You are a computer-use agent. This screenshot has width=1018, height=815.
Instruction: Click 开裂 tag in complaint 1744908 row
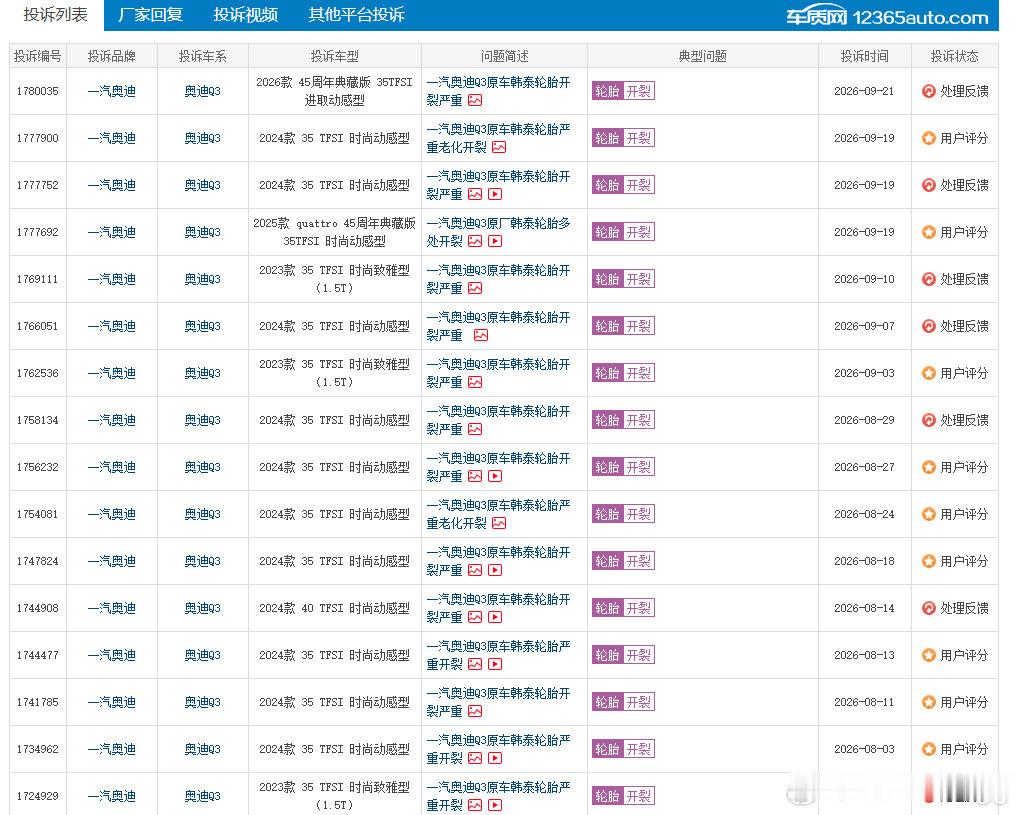click(x=639, y=608)
